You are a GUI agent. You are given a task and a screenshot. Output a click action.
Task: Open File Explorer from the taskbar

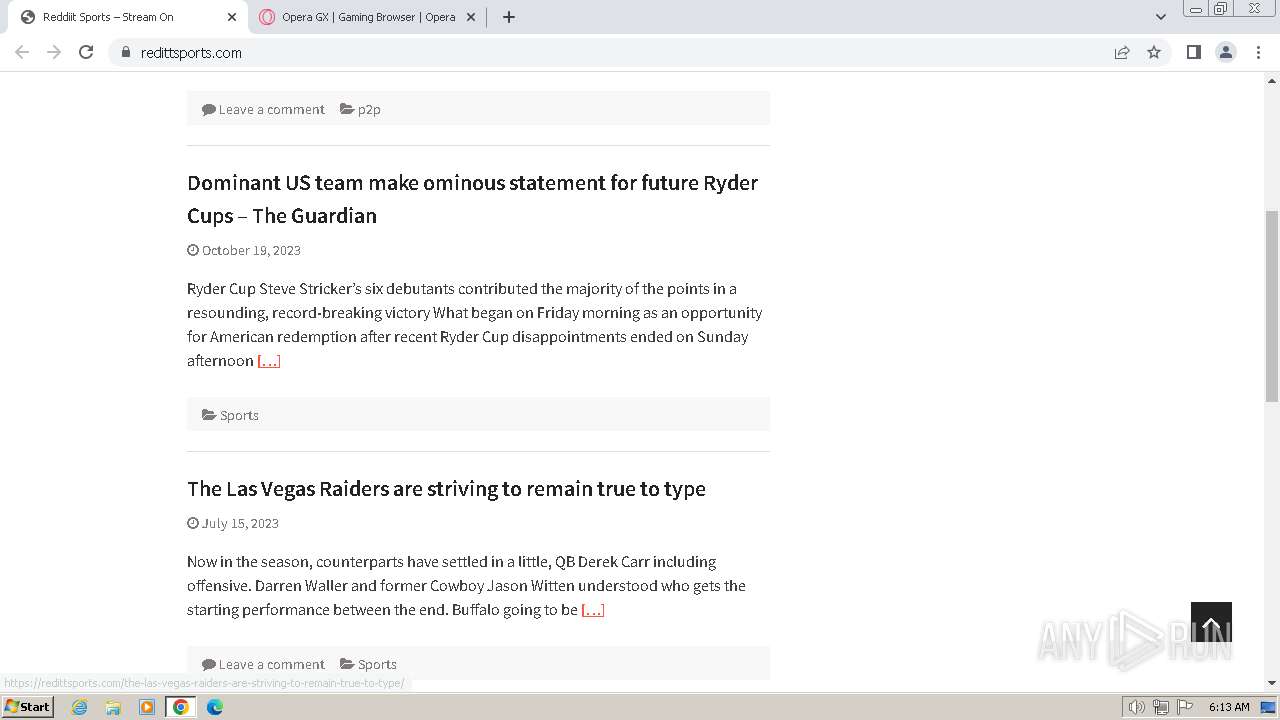click(113, 707)
